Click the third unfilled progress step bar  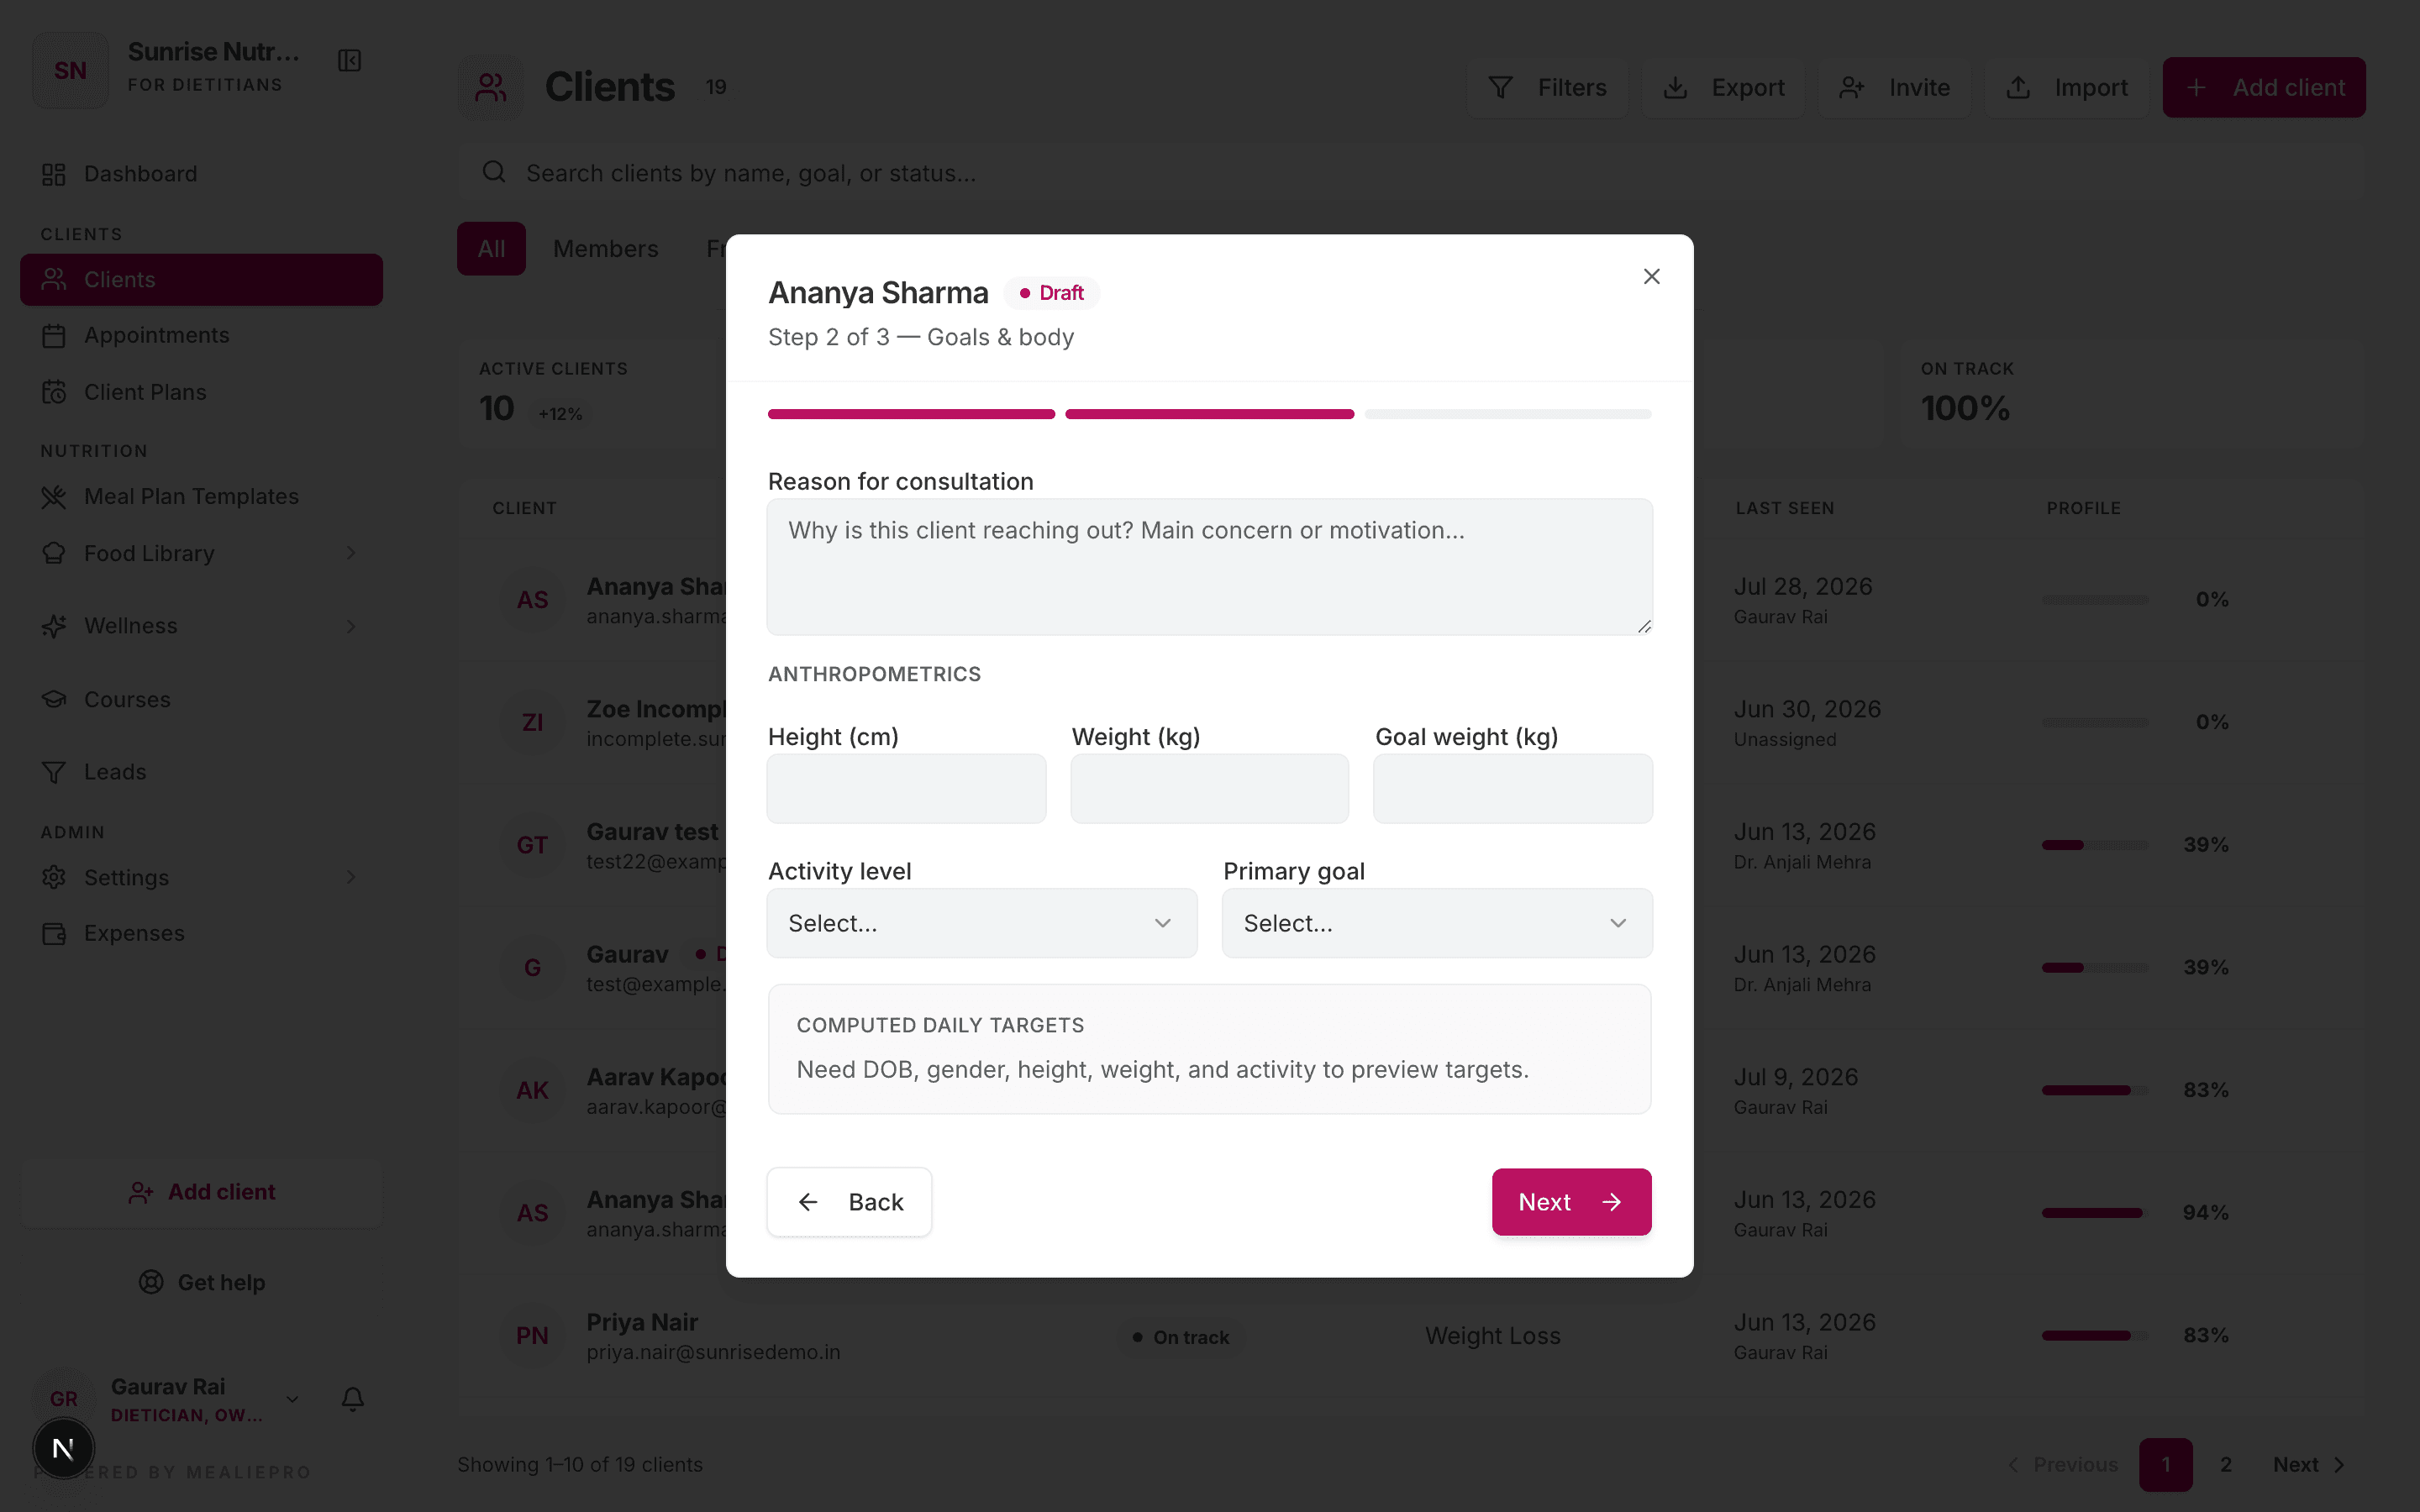click(1507, 414)
